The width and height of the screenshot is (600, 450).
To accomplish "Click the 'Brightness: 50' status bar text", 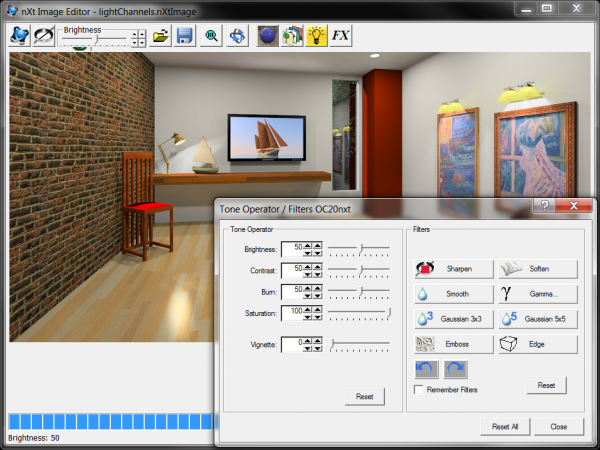I will click(x=34, y=438).
